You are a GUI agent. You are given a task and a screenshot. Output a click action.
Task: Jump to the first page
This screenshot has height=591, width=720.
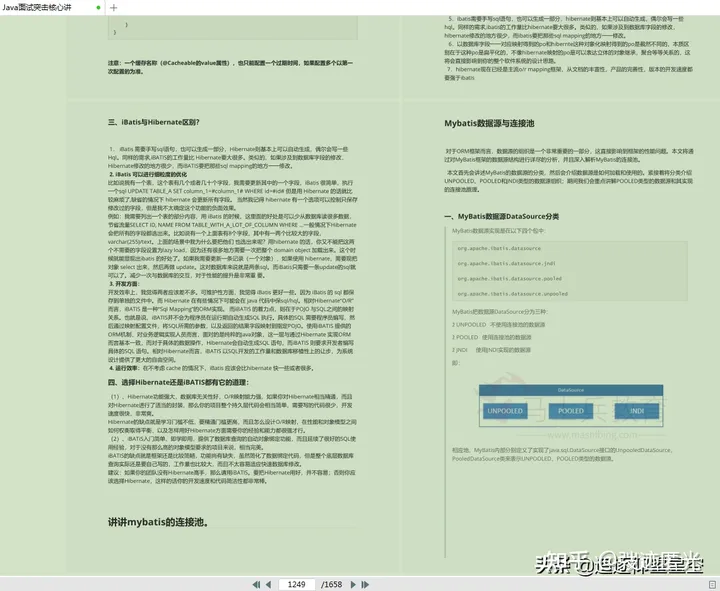256,585
